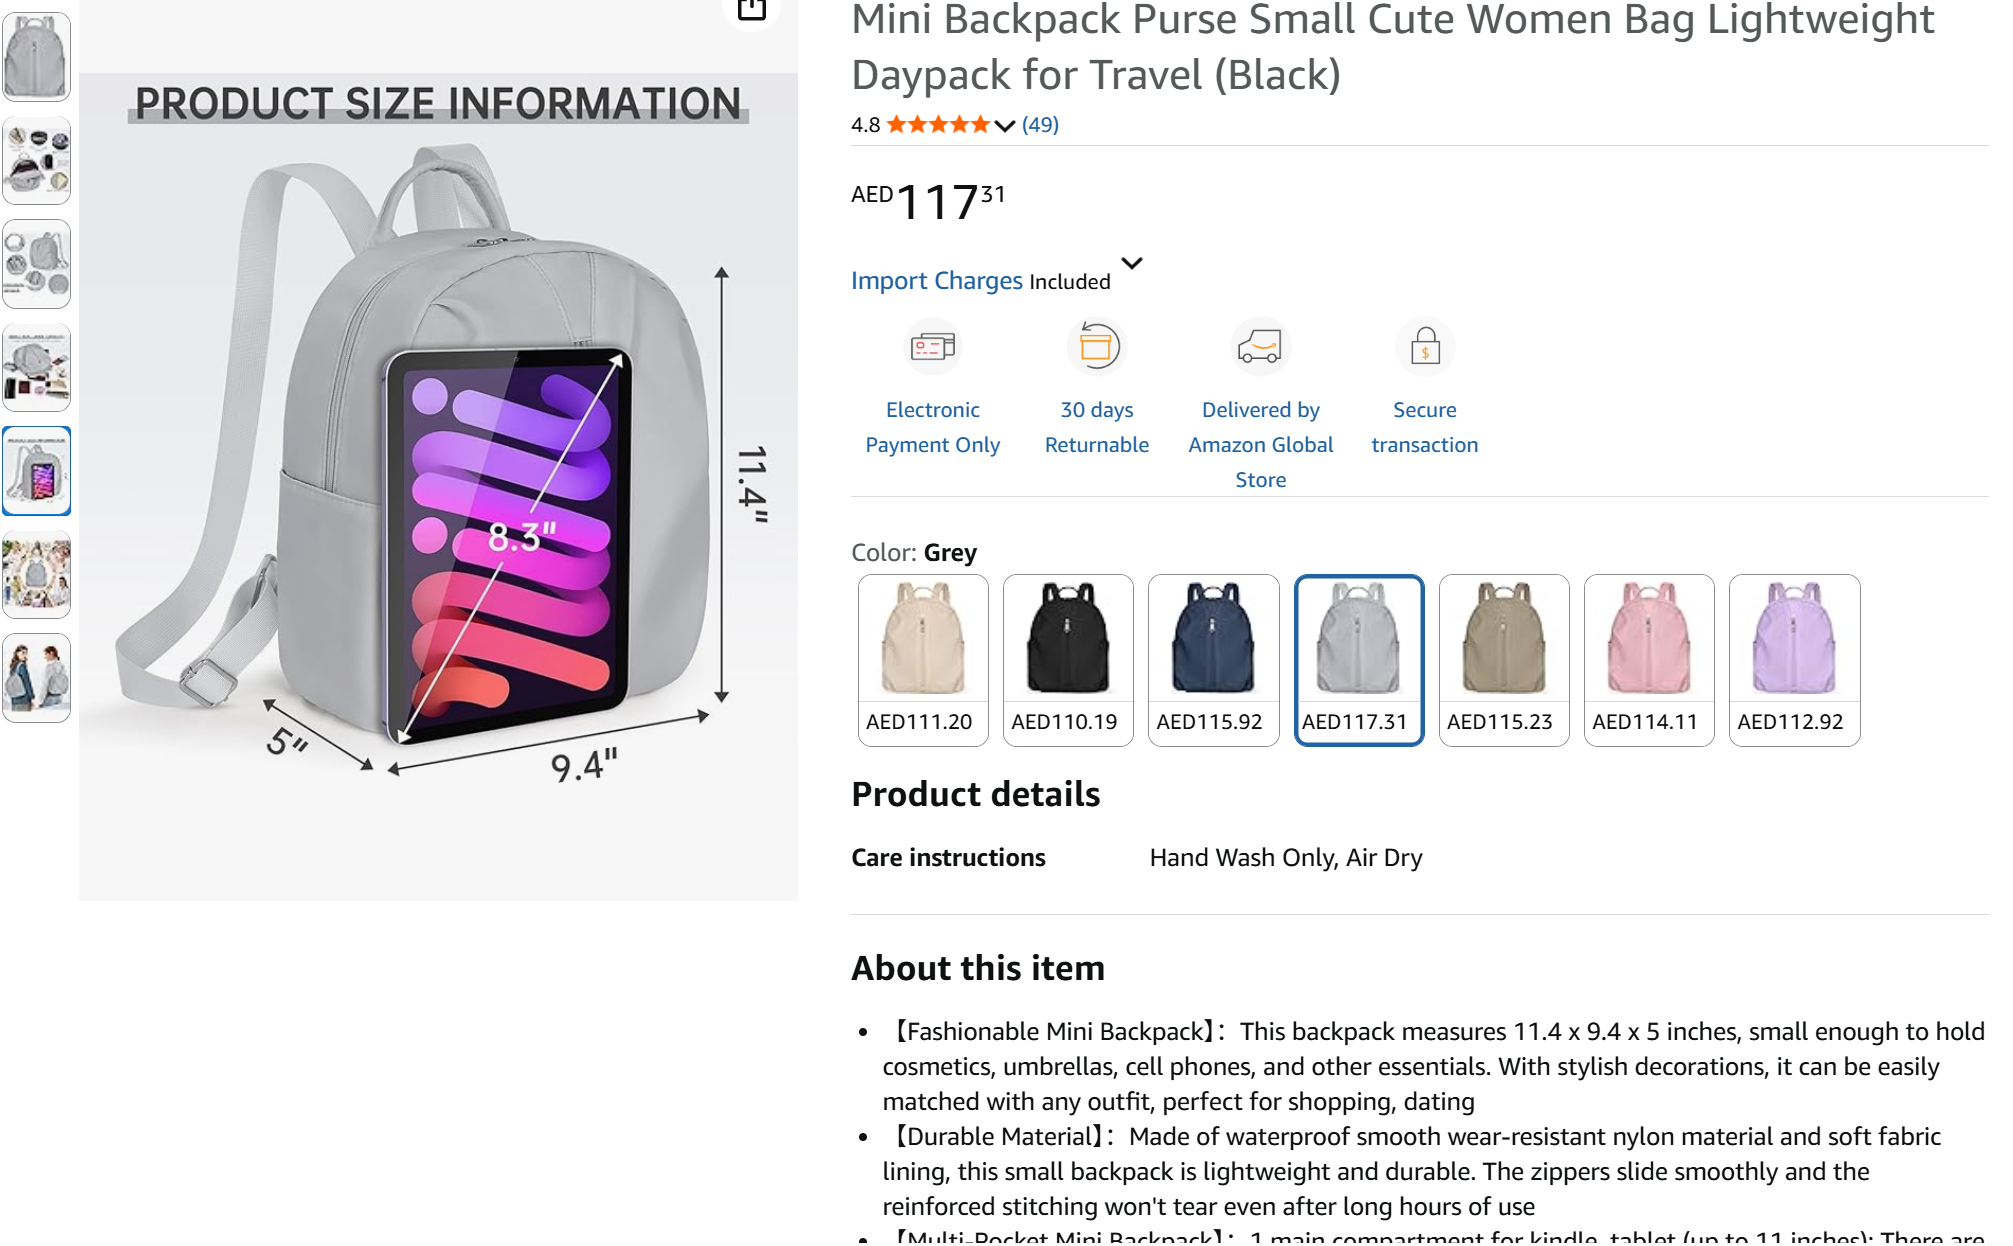Open the rating breakdown dropdown arrow

[1005, 126]
